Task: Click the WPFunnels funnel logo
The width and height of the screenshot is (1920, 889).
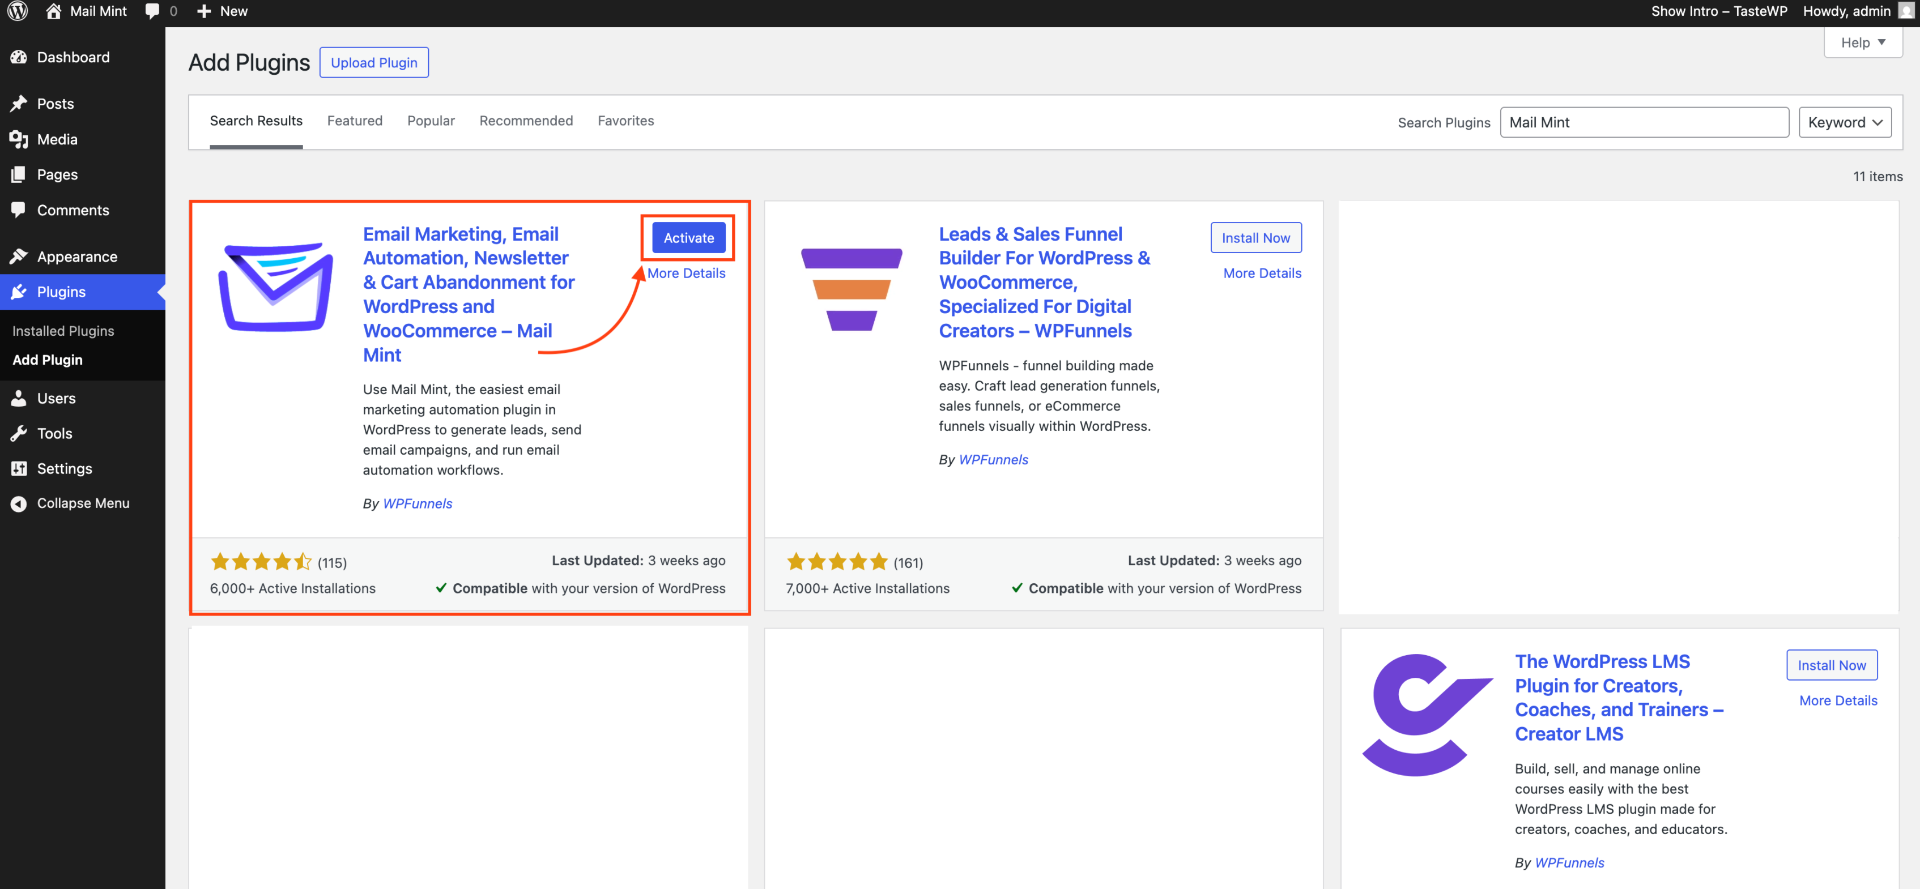Action: tap(851, 288)
